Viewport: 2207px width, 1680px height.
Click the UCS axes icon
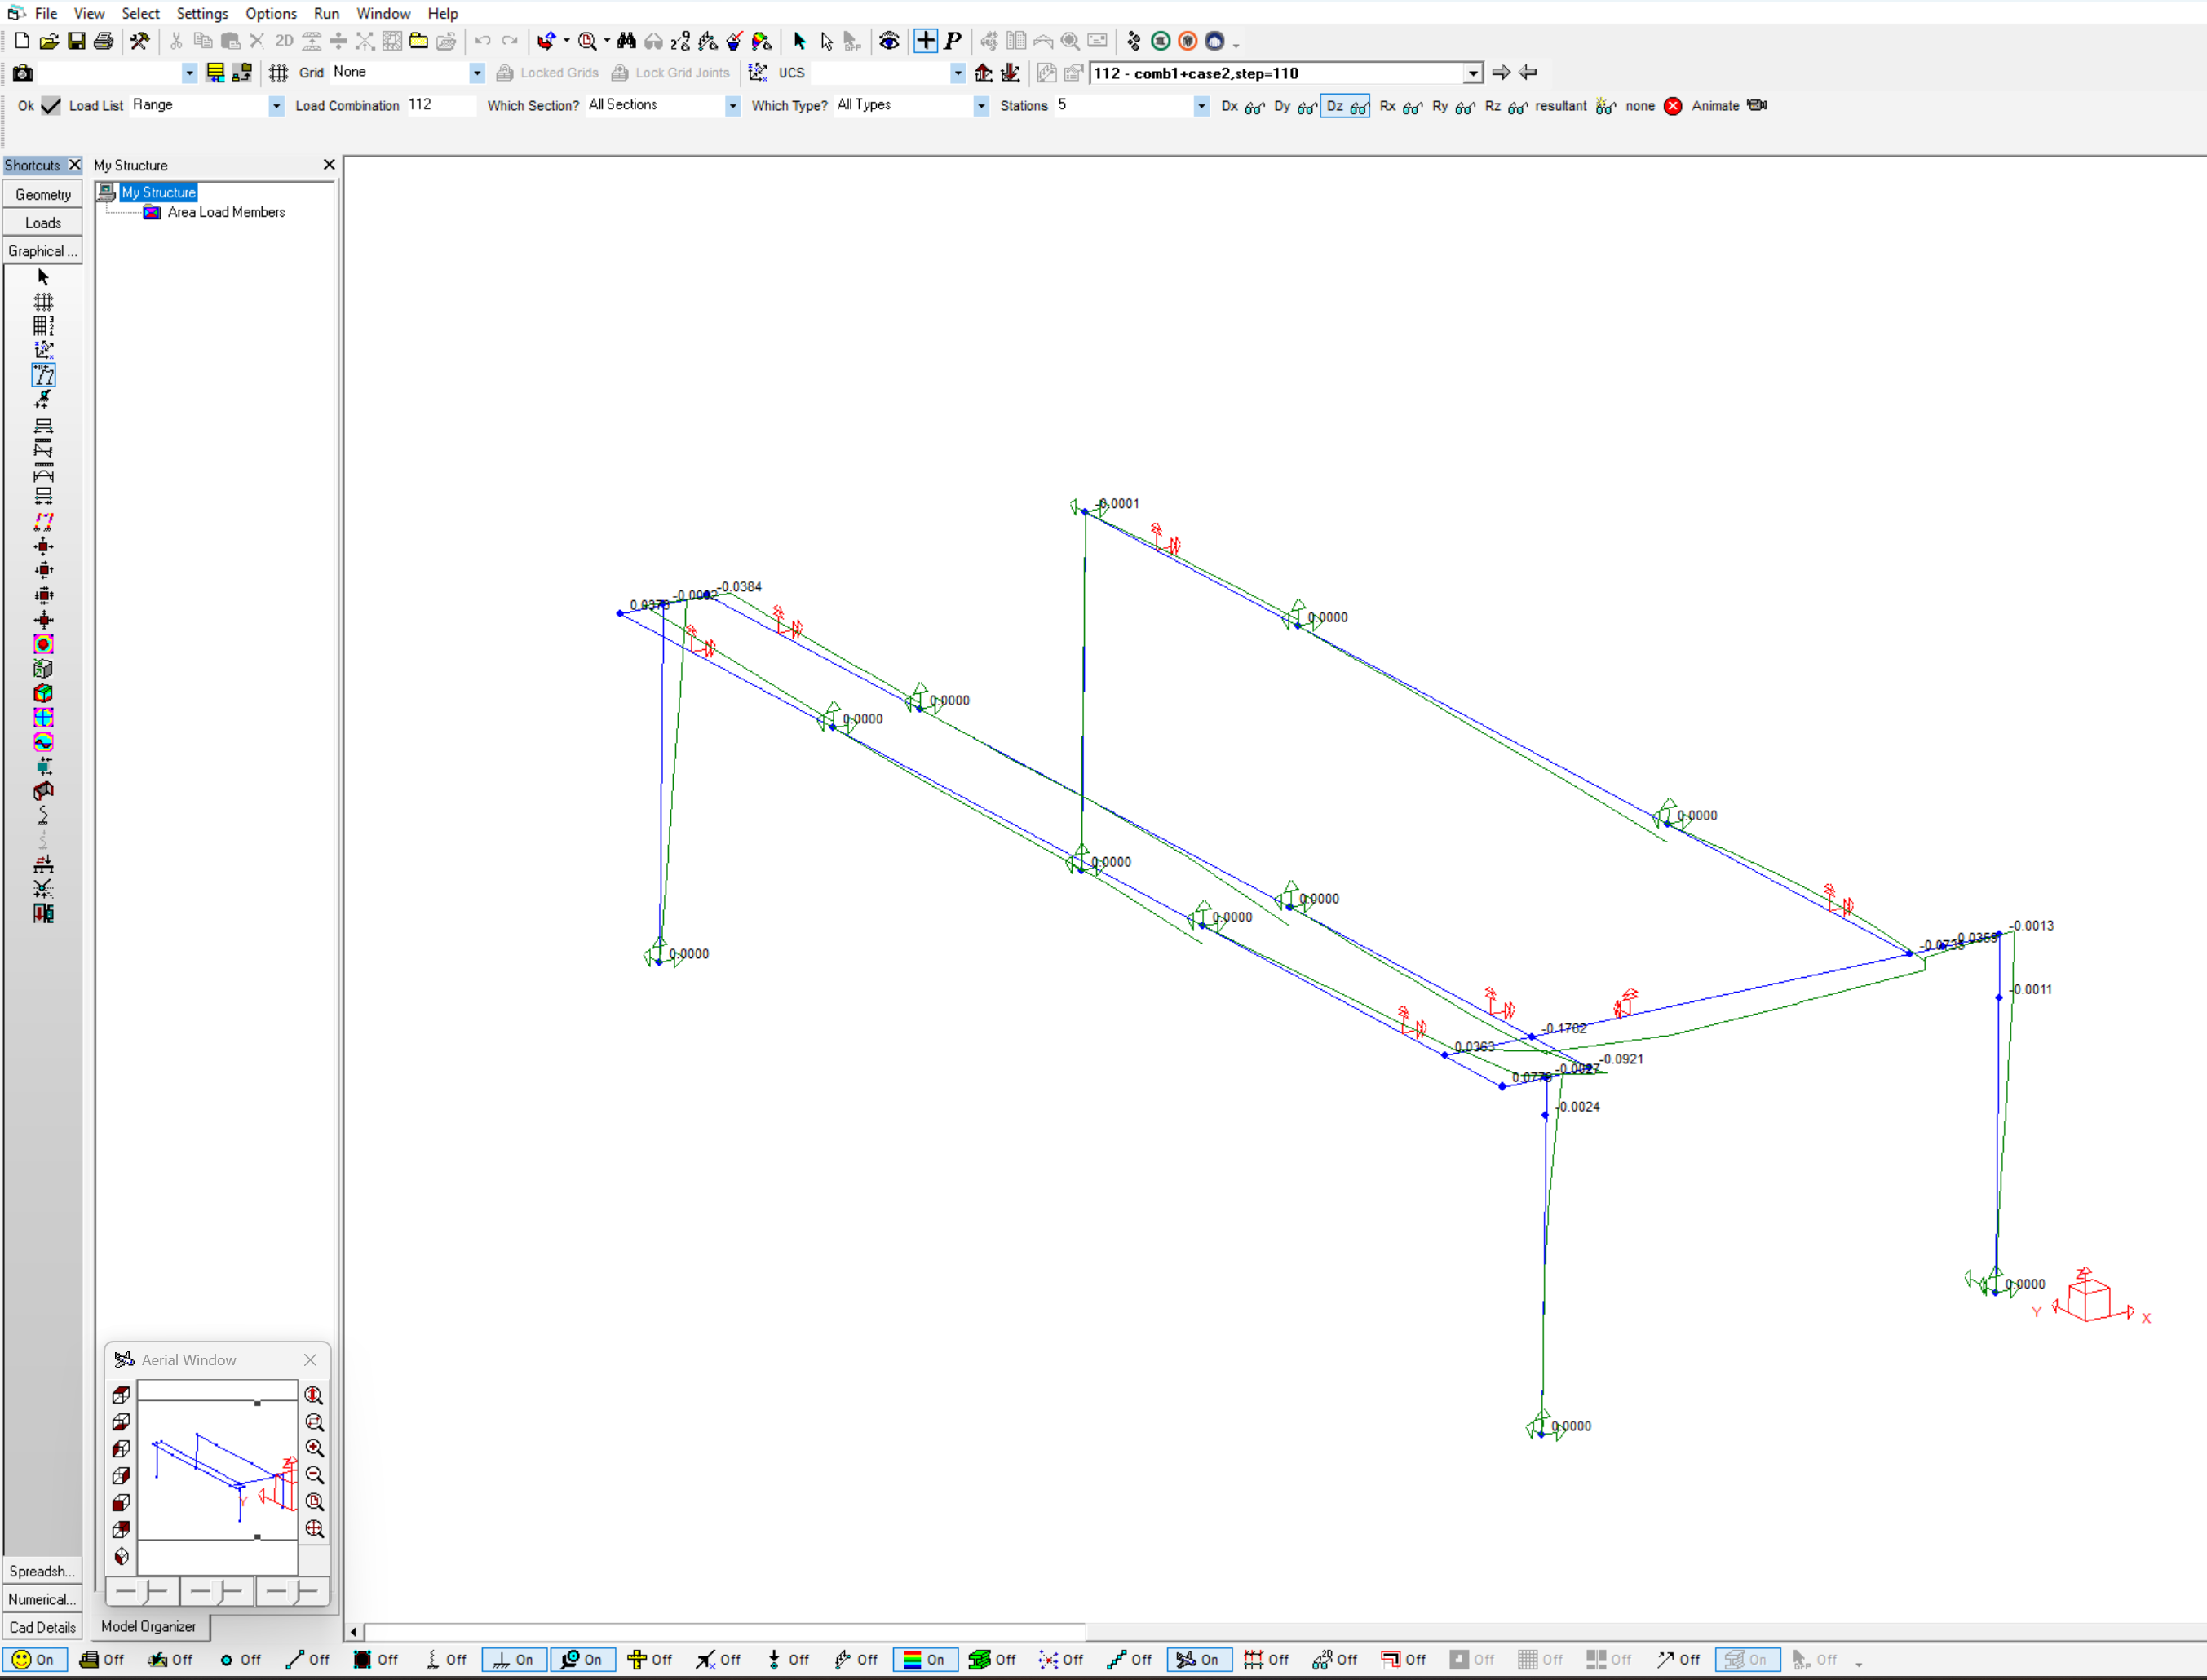758,72
